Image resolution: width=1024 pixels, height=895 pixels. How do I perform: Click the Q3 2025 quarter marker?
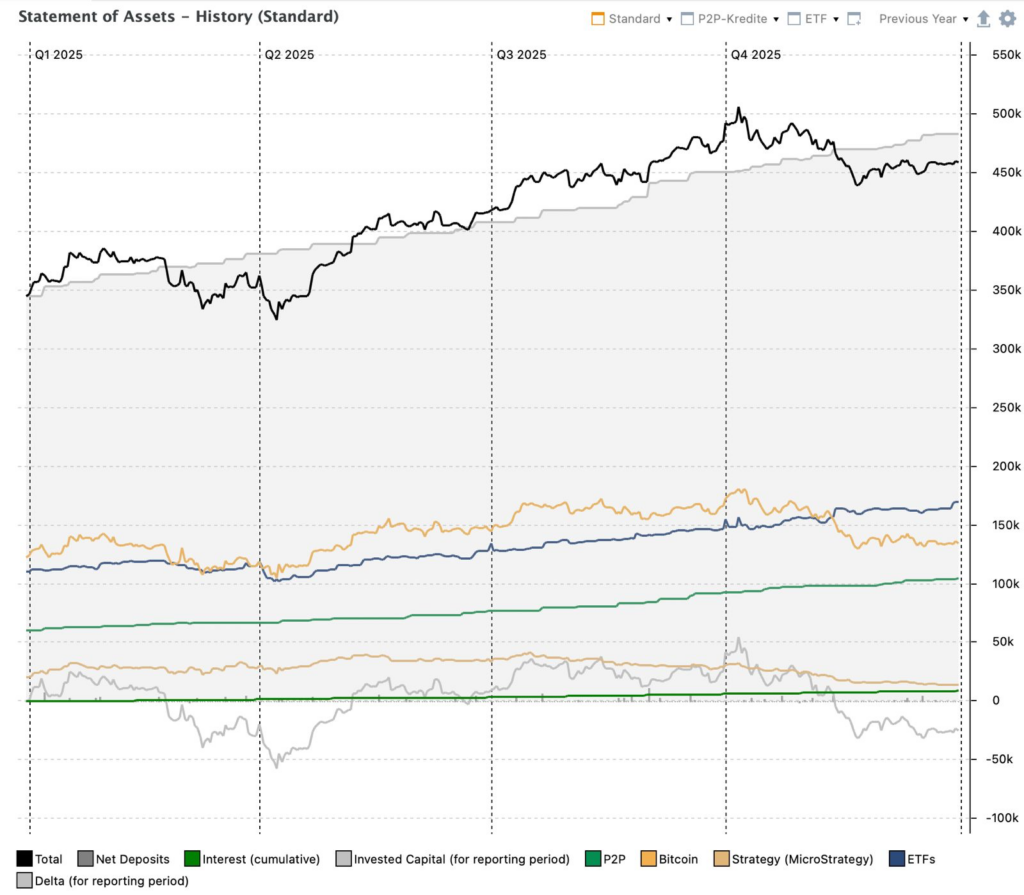[x=521, y=55]
